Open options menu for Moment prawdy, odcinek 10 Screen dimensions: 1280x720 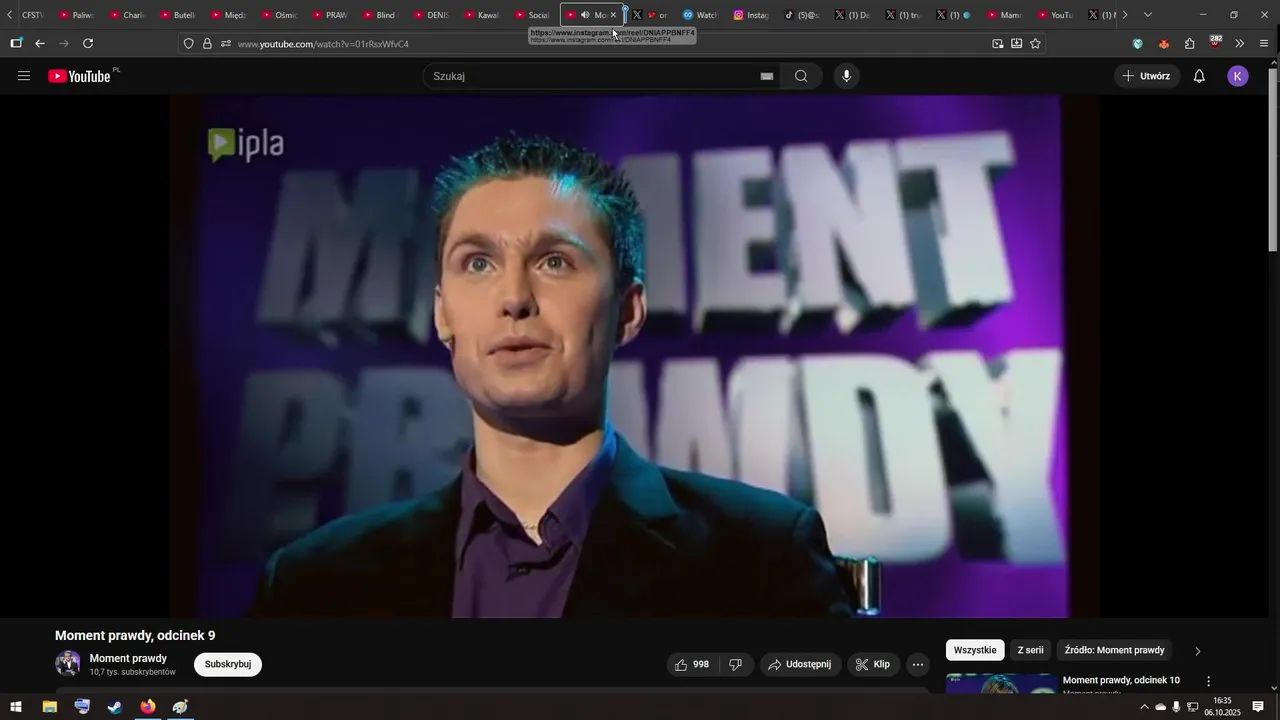pos(1208,681)
